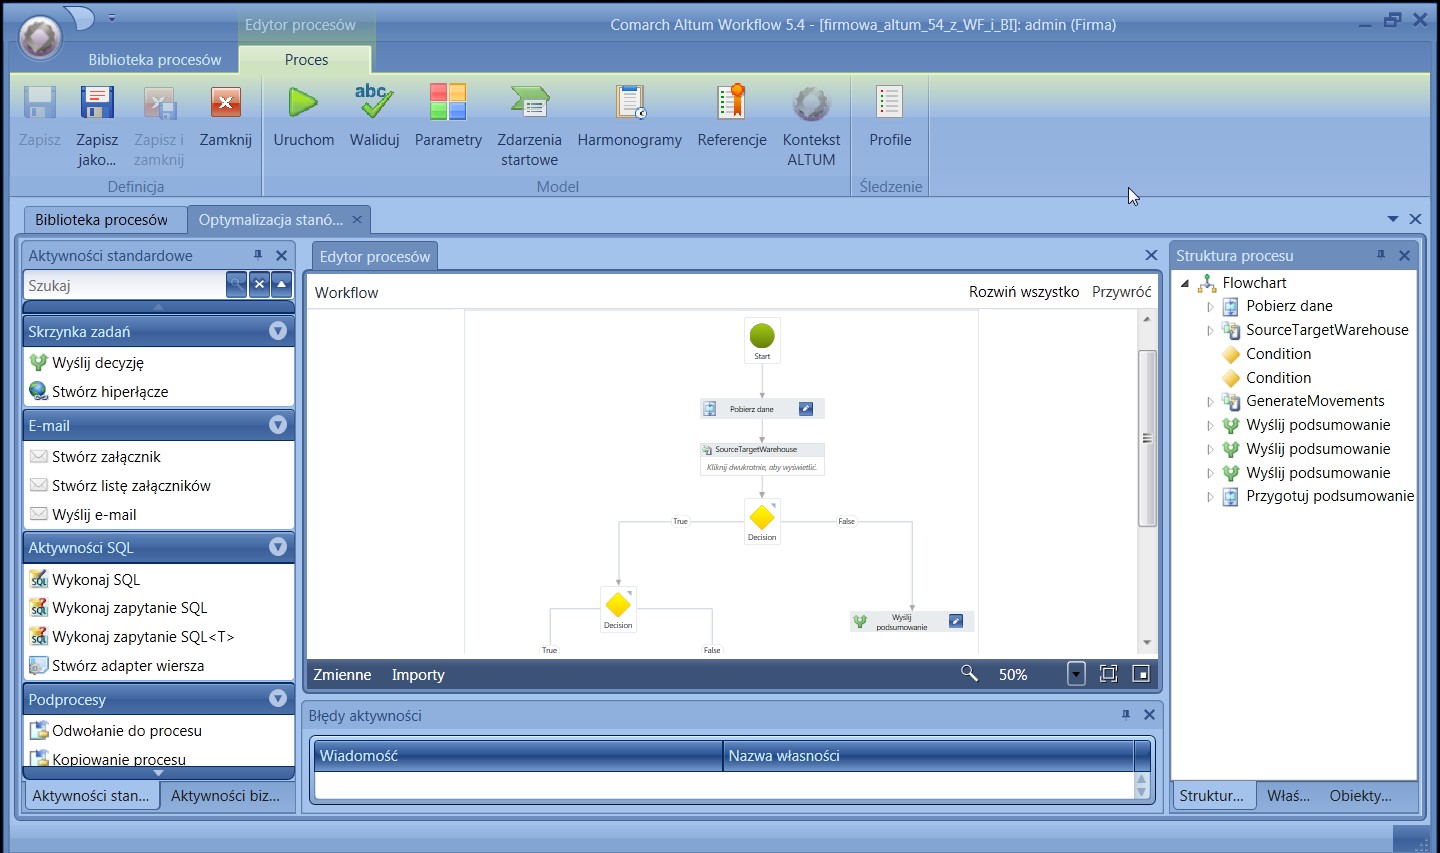The height and width of the screenshot is (853, 1440).
Task: Open Profile tracking
Action: point(890,102)
